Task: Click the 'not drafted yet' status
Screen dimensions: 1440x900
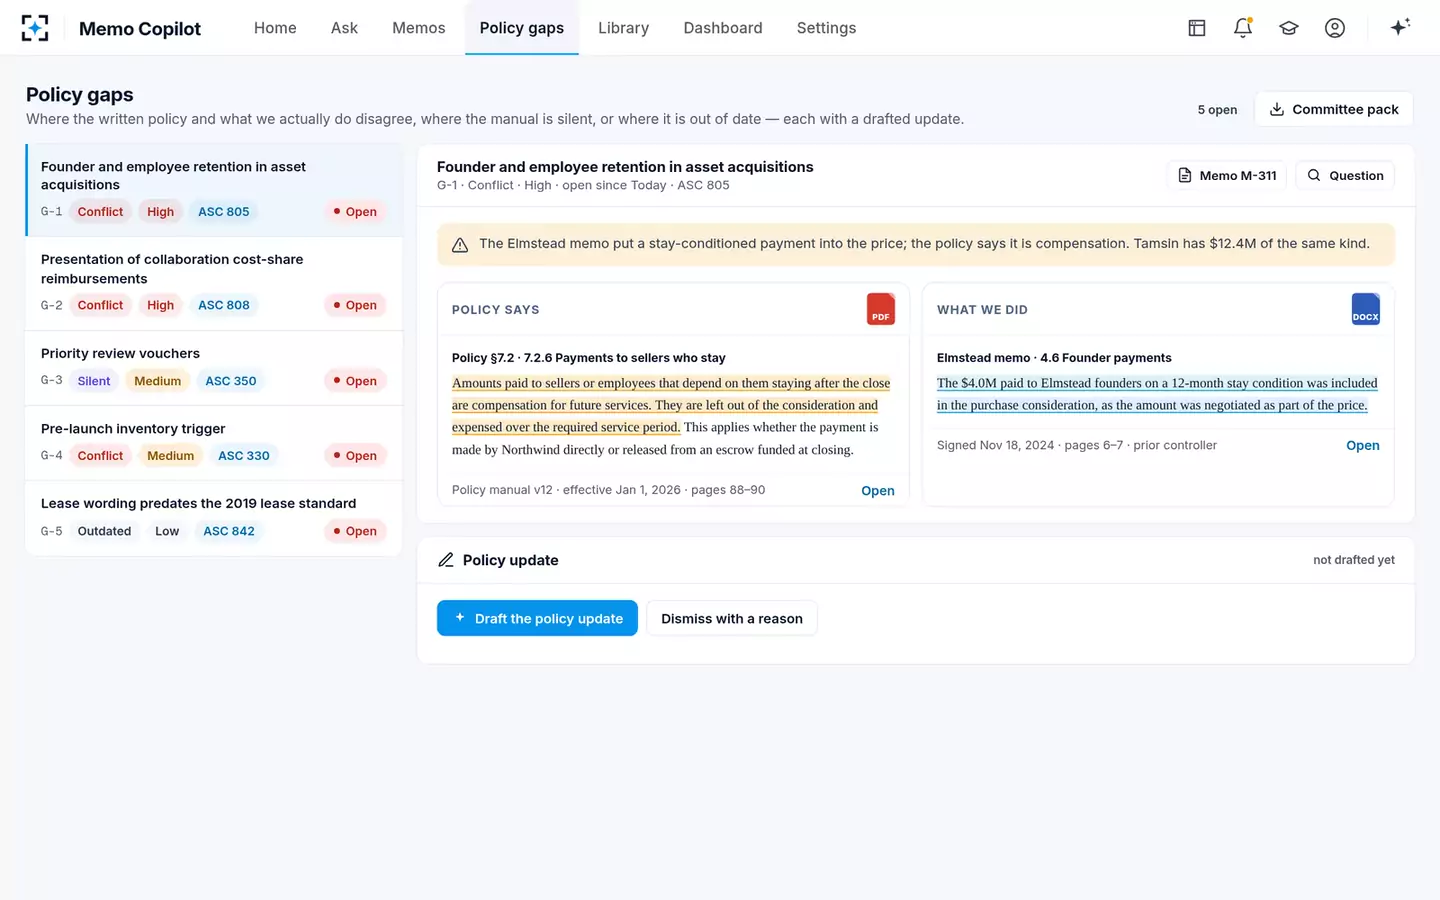Action: tap(1353, 560)
